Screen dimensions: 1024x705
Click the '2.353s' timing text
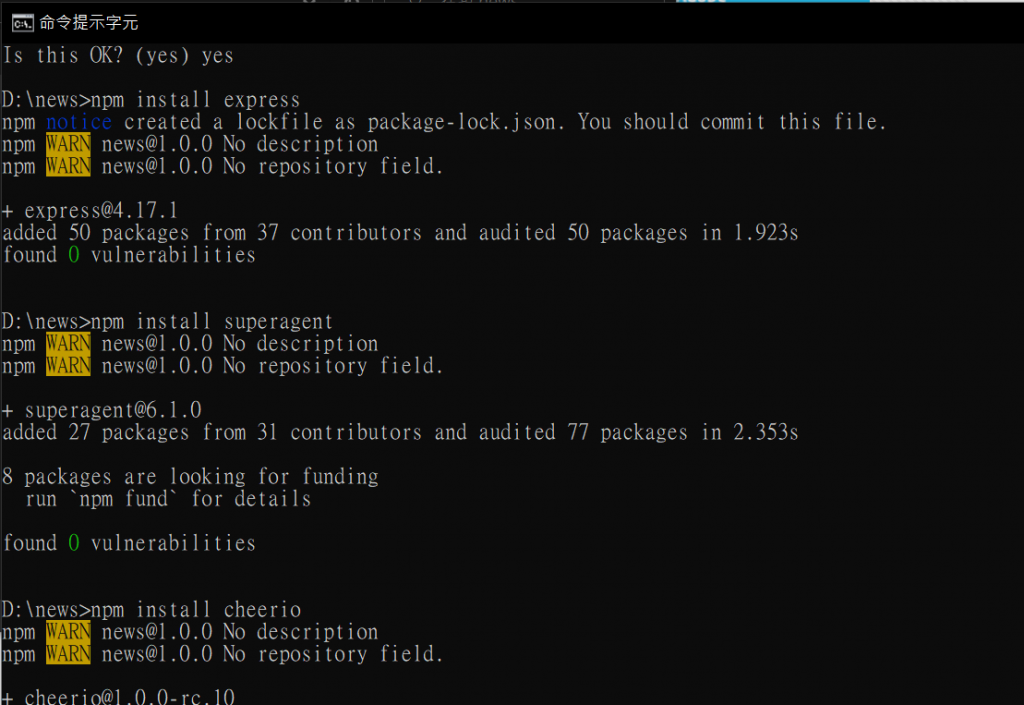(766, 433)
